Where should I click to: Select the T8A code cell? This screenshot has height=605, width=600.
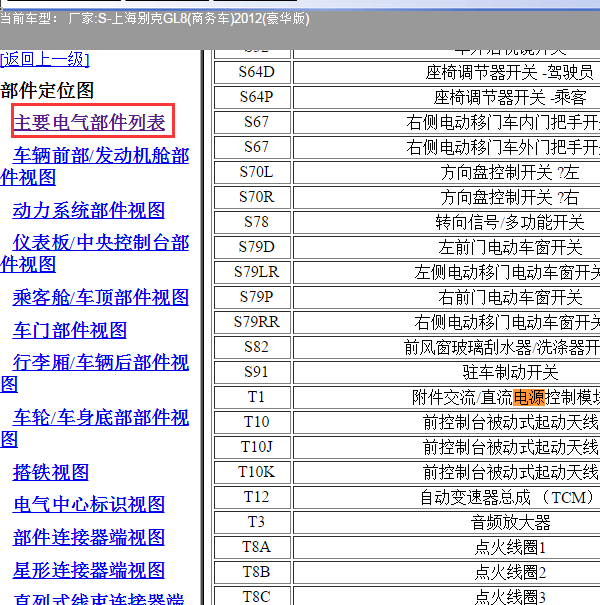point(253,547)
